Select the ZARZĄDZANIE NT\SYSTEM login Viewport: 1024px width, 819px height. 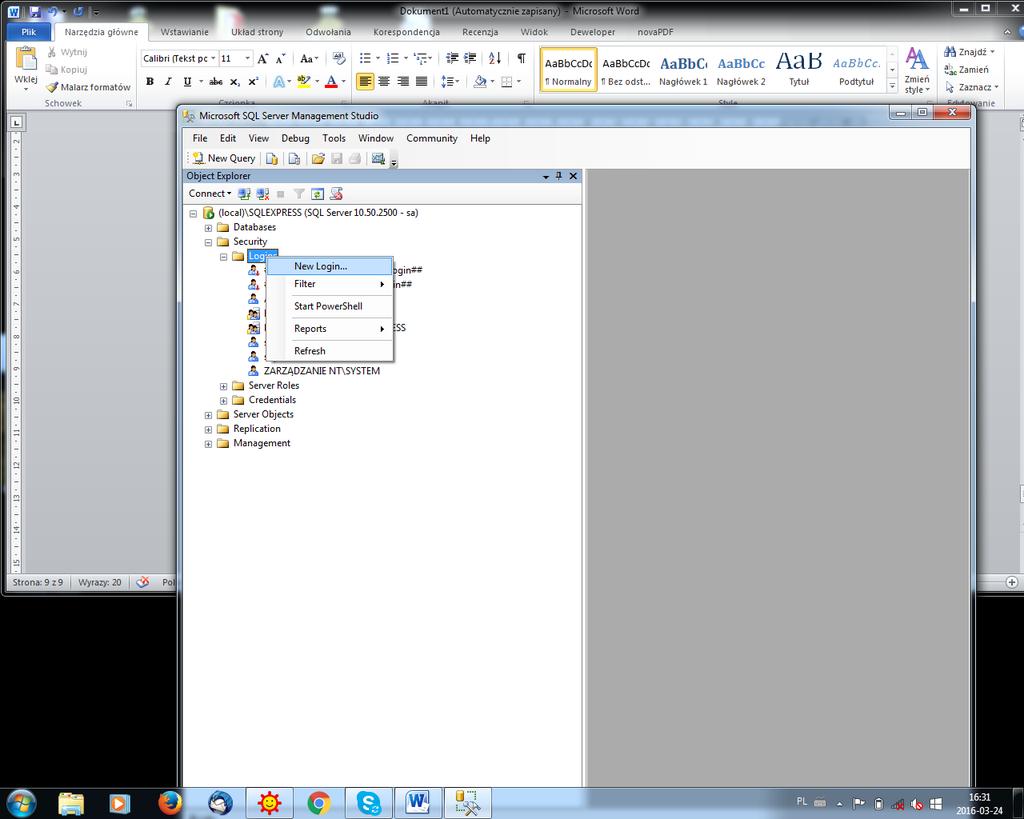point(321,371)
